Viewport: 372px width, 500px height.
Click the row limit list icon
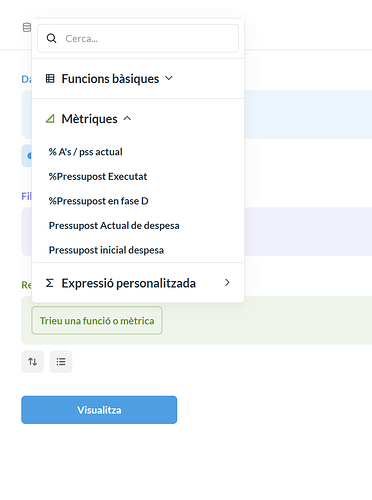pyautogui.click(x=61, y=362)
